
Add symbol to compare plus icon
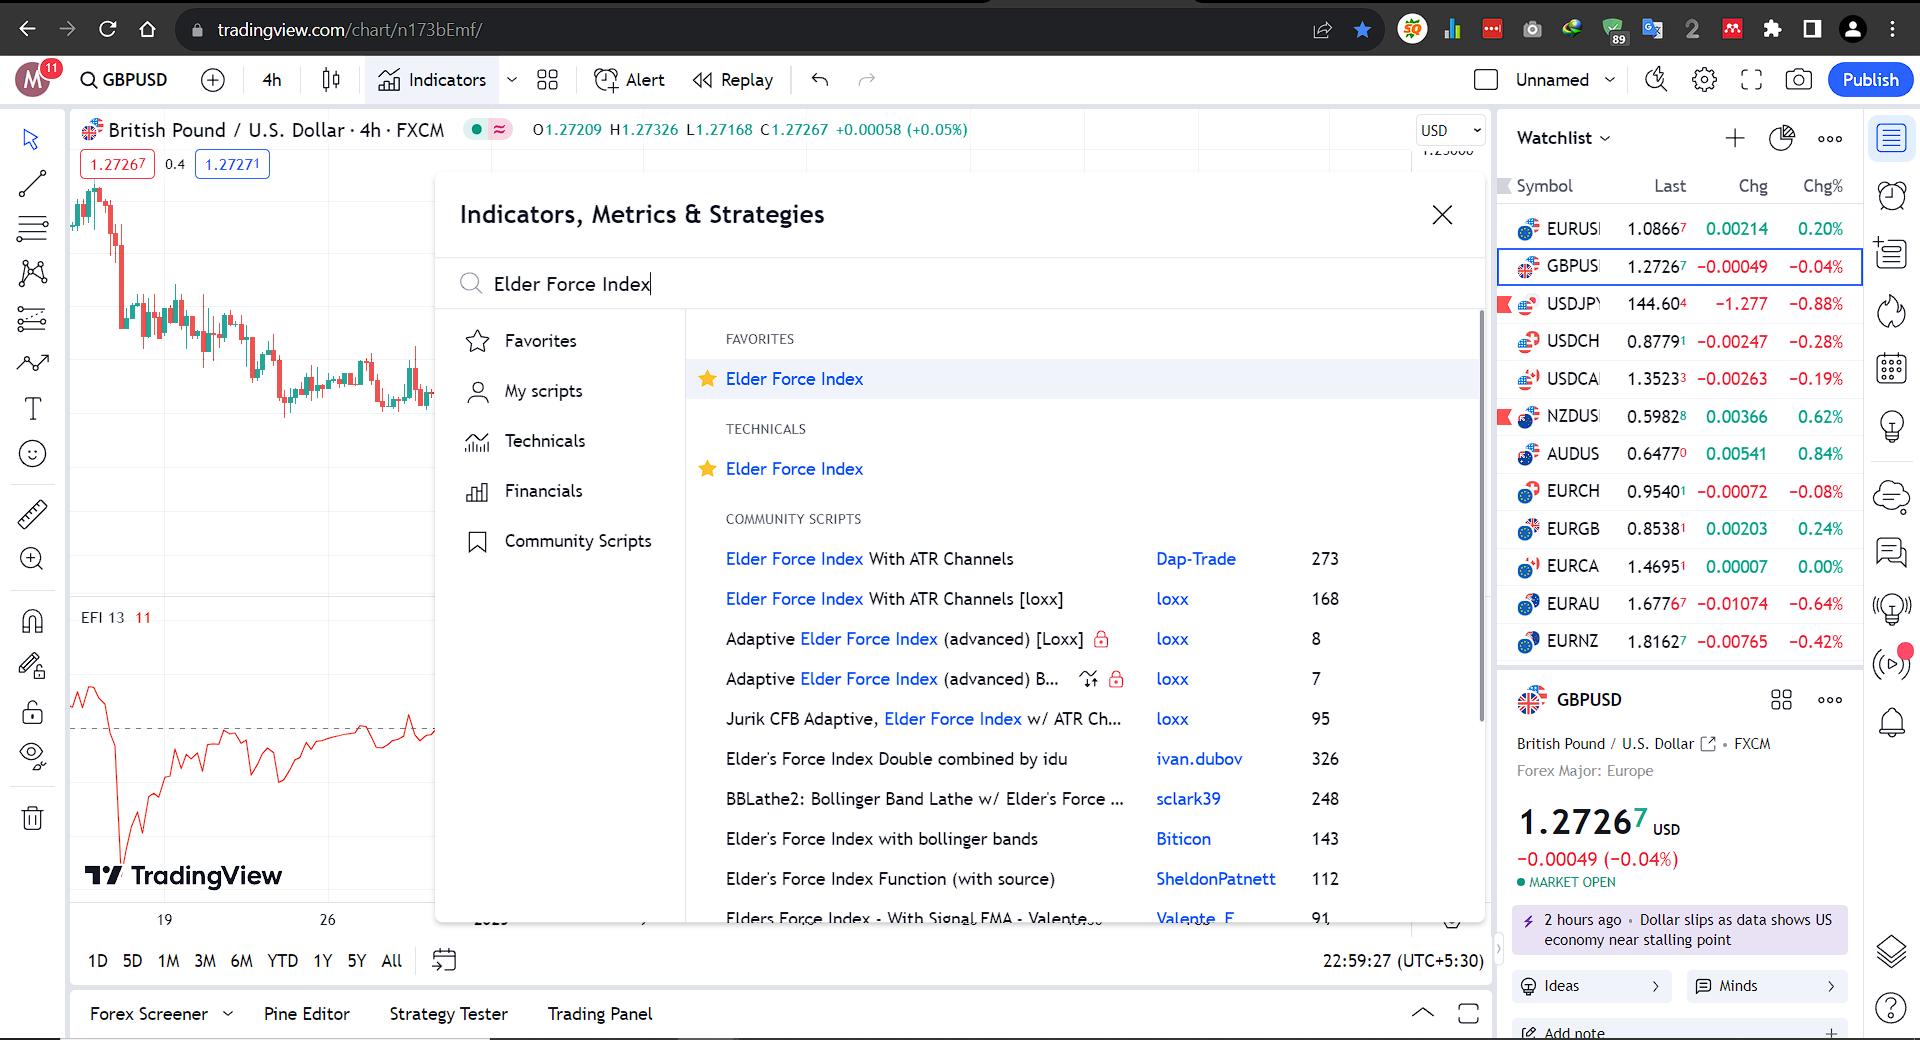pos(212,80)
